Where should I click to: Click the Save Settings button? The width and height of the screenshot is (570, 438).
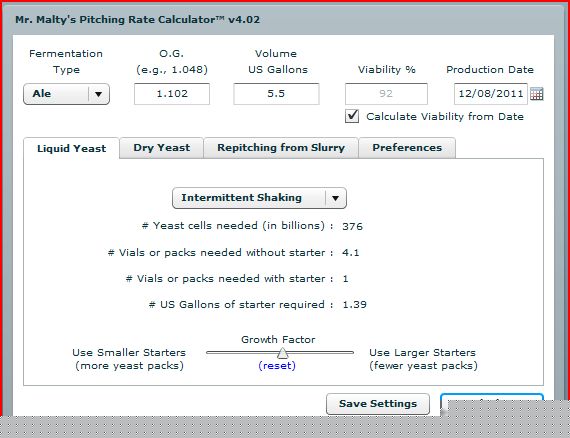click(378, 404)
